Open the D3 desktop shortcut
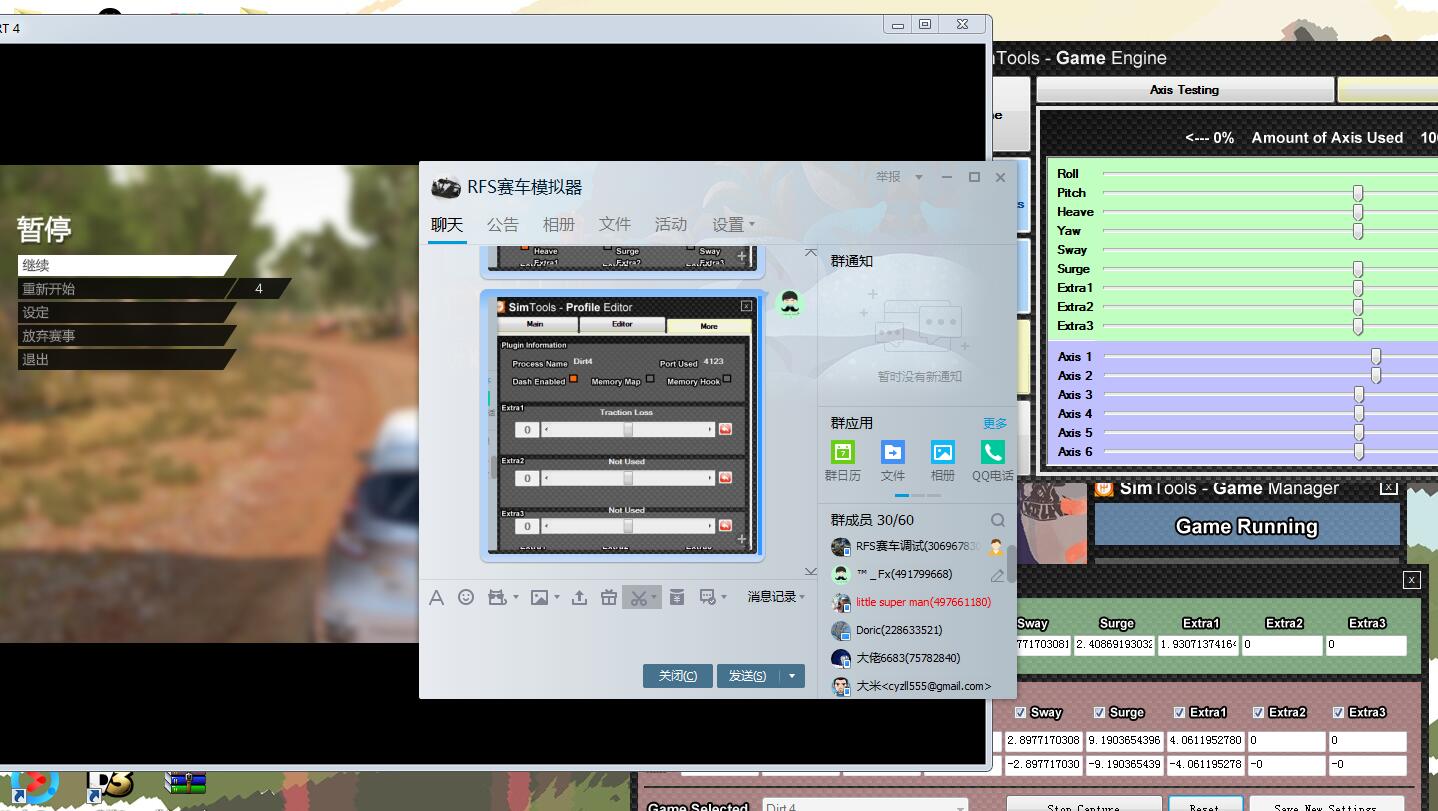Viewport: 1438px width, 811px height. pyautogui.click(x=109, y=785)
